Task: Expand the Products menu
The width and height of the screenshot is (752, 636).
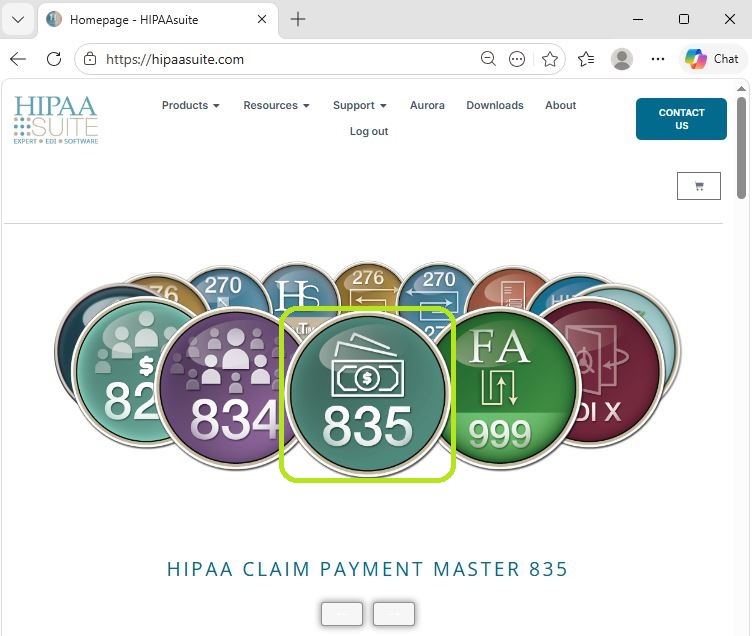Action: coord(190,105)
